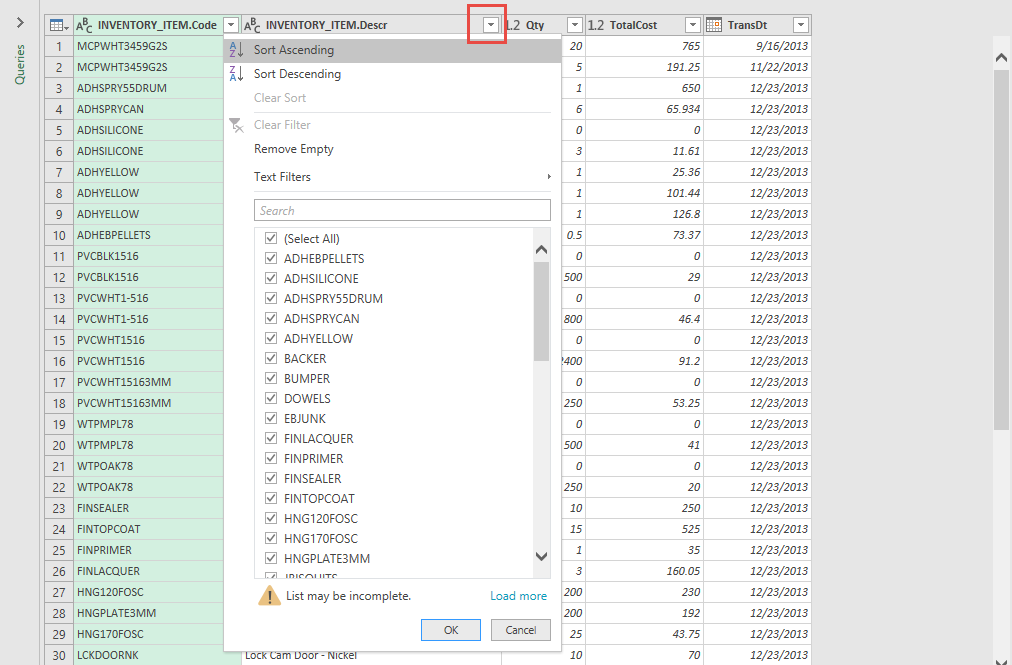Uncheck the FINLACQUER checkbox
1012x665 pixels.
coord(271,439)
